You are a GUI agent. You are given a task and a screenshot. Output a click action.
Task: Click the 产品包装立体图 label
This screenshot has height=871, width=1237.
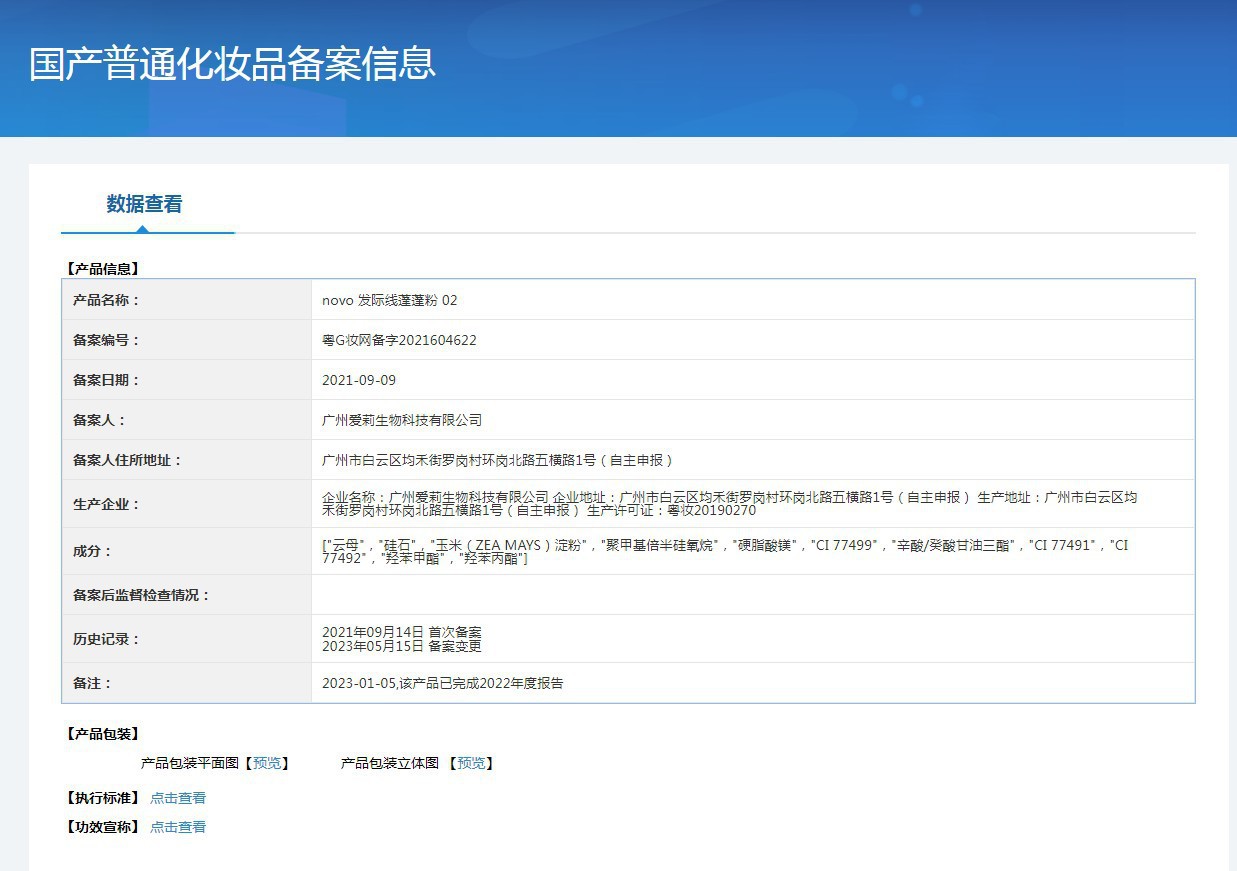(x=390, y=763)
